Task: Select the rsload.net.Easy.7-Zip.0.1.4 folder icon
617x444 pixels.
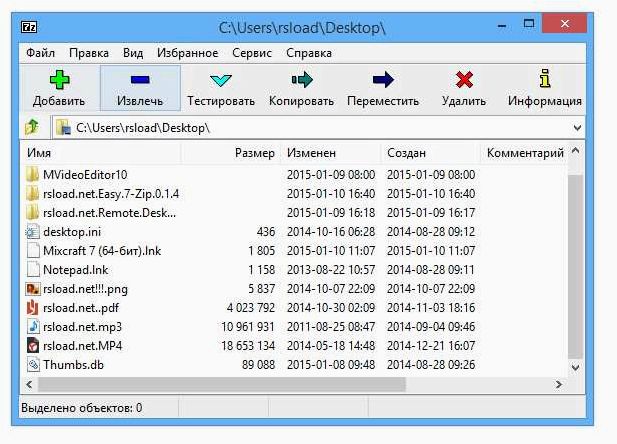Action: tap(32, 193)
